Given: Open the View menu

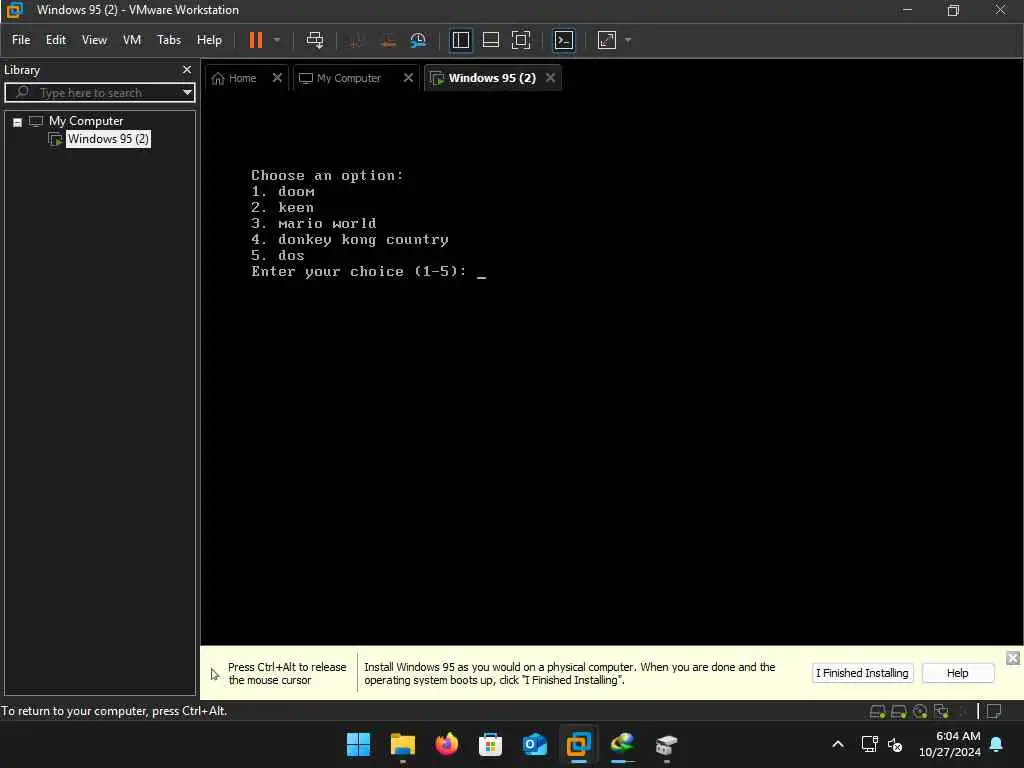Looking at the screenshot, I should (x=94, y=40).
